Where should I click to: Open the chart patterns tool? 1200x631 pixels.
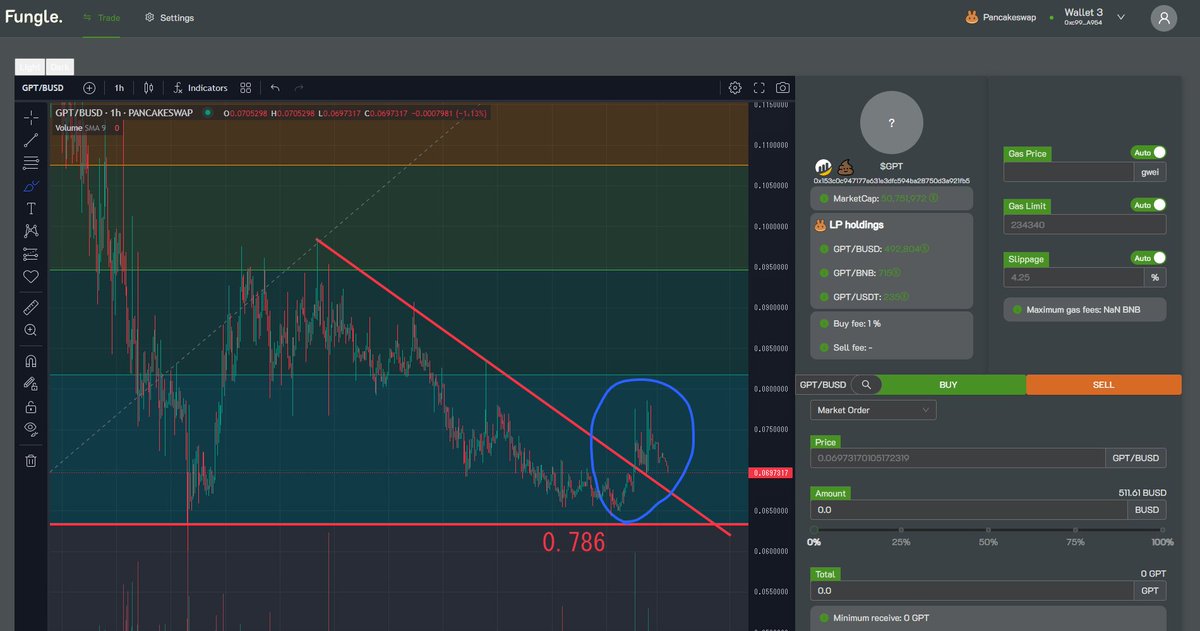click(x=31, y=231)
